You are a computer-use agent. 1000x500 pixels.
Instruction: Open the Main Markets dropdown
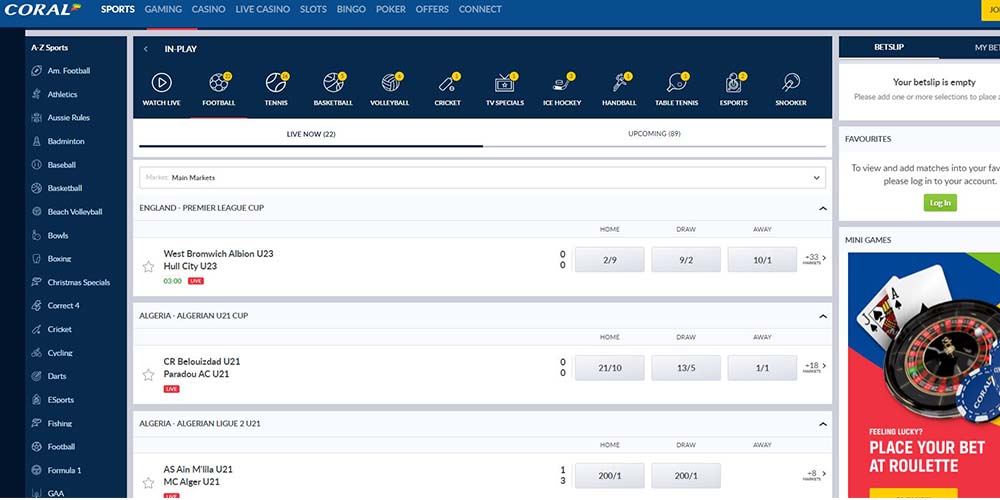(x=482, y=178)
